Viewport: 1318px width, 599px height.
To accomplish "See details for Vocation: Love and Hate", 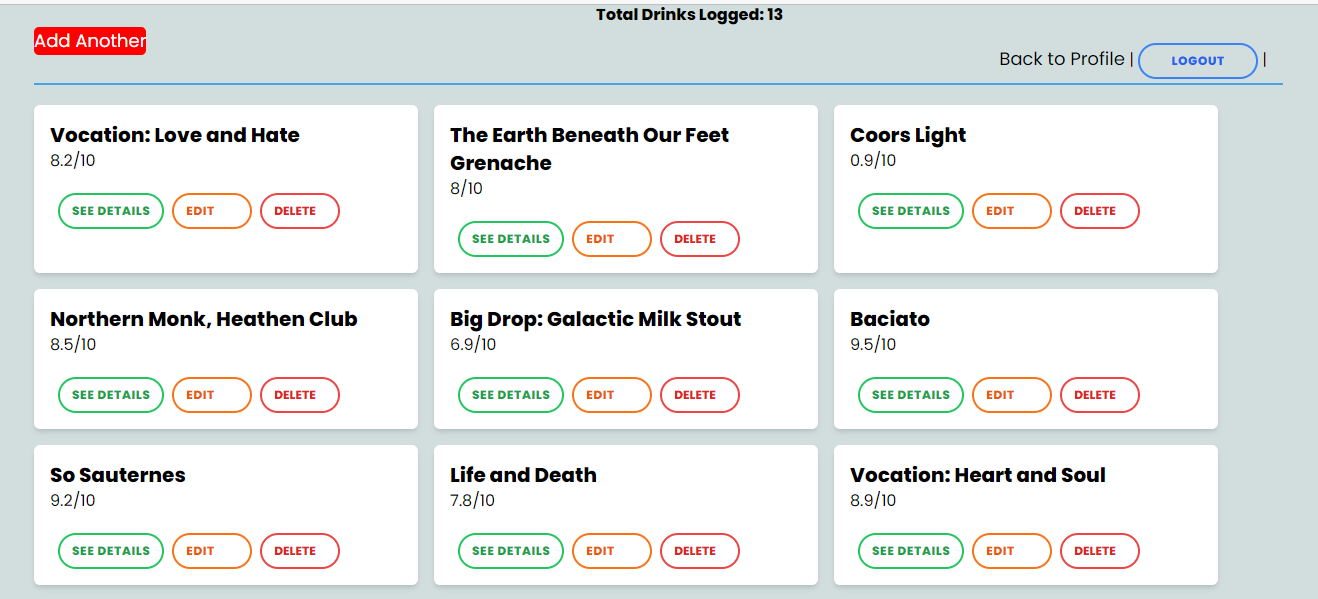I will click(x=110, y=210).
